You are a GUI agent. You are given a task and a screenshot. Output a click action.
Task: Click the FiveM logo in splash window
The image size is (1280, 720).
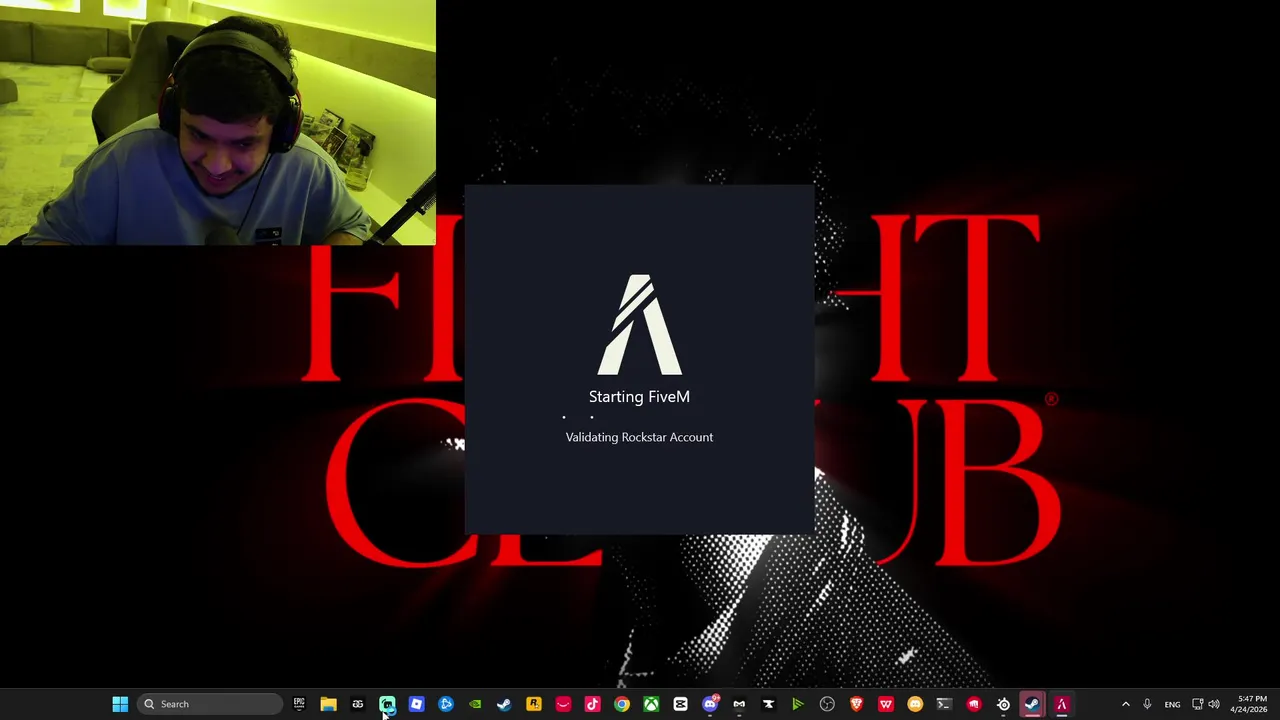coord(640,325)
